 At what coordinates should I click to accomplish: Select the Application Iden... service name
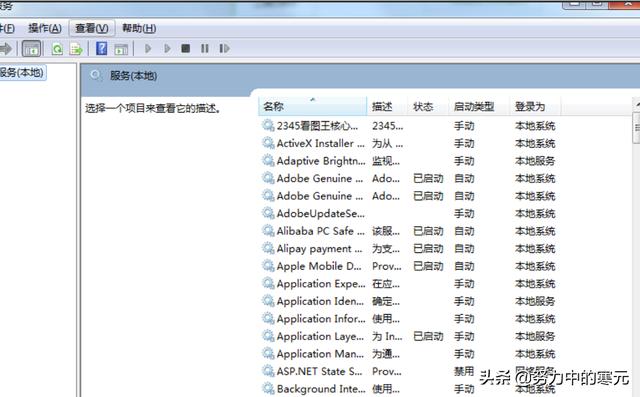click(320, 301)
